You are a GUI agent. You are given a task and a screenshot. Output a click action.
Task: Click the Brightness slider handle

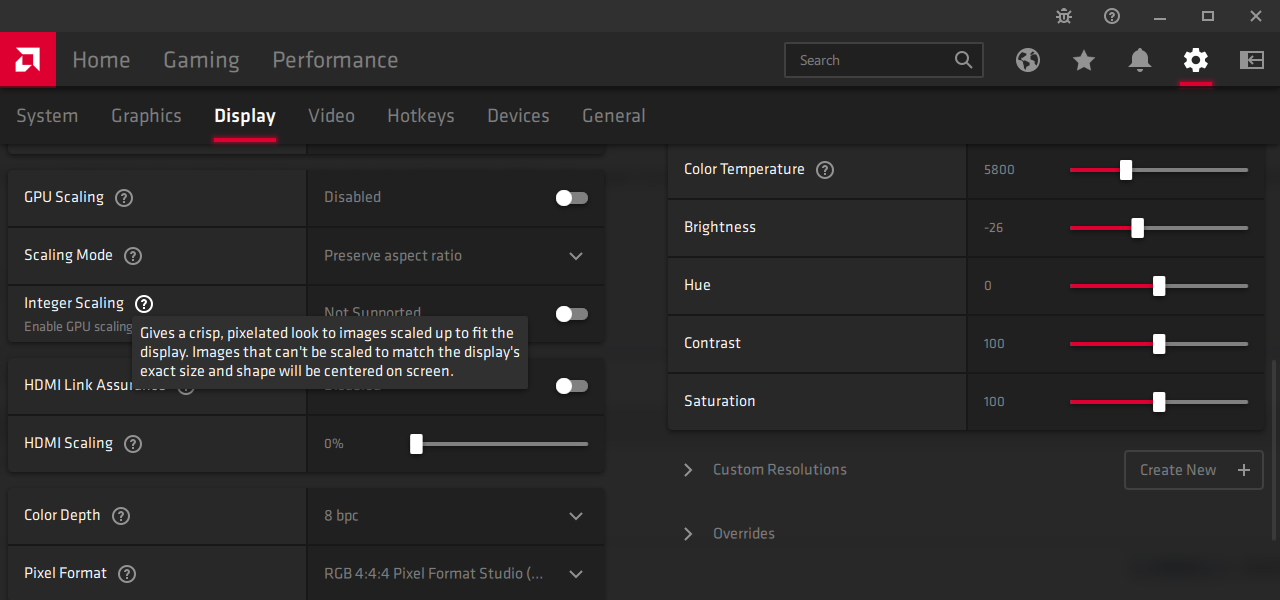coord(1137,228)
